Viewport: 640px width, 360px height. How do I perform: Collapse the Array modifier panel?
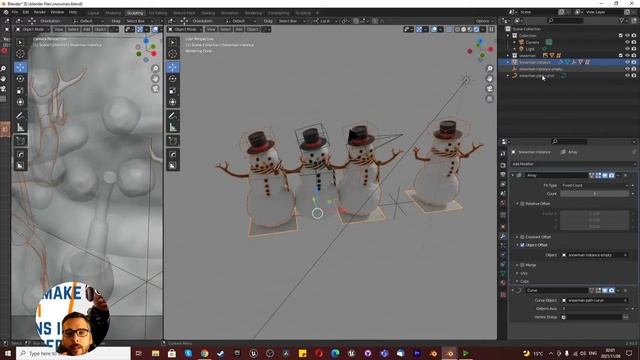pos(513,176)
